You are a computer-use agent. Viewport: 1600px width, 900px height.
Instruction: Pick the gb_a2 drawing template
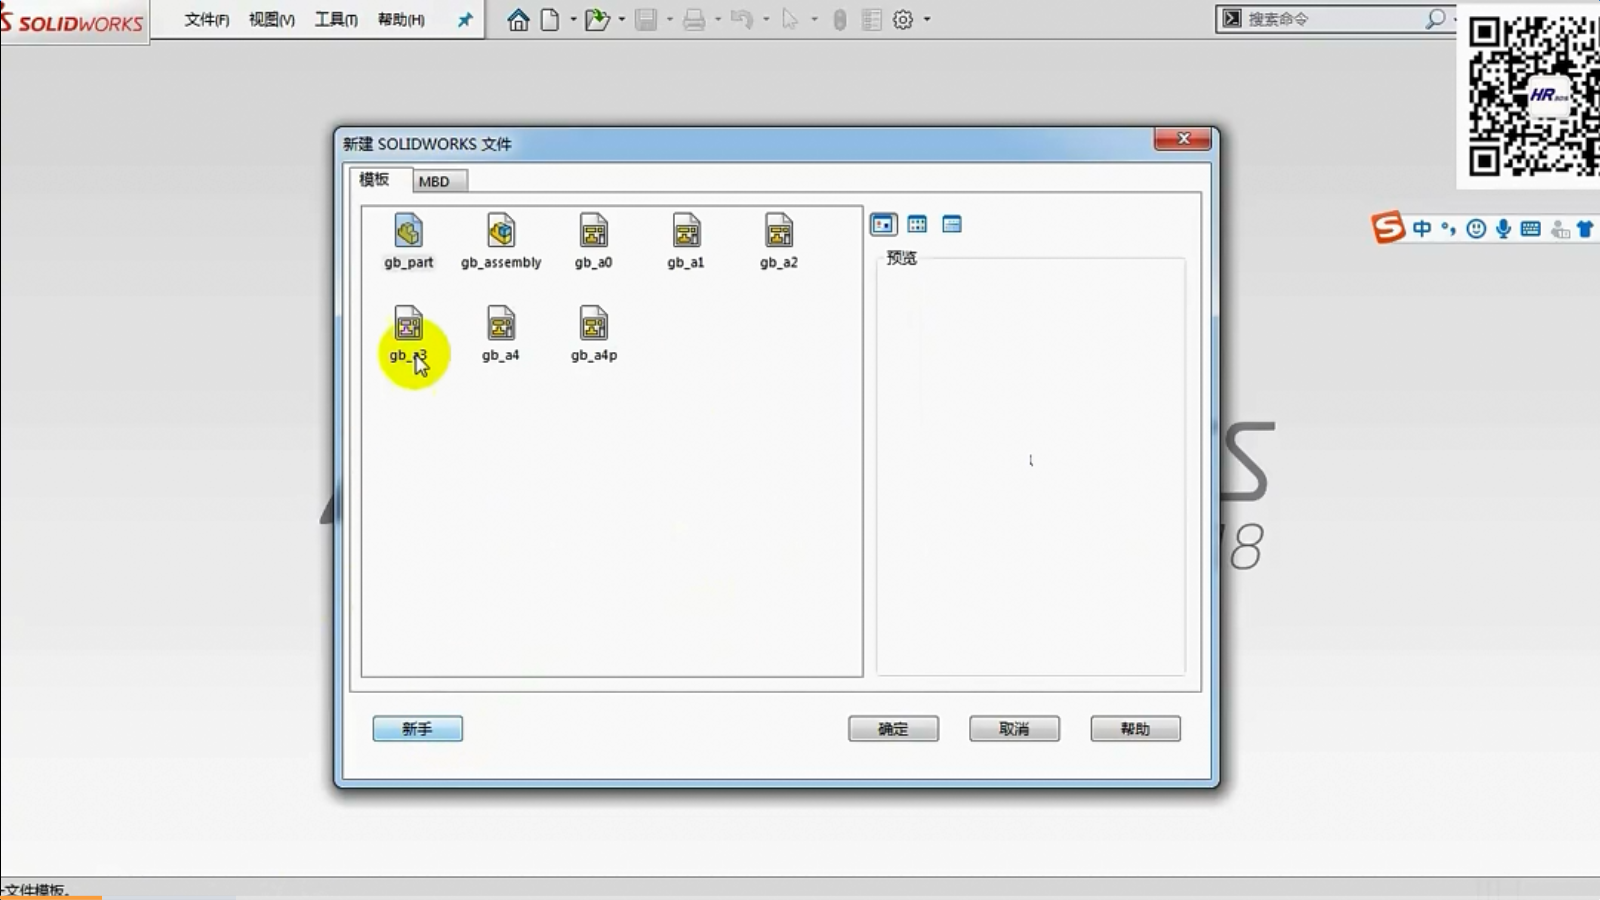pyautogui.click(x=778, y=233)
